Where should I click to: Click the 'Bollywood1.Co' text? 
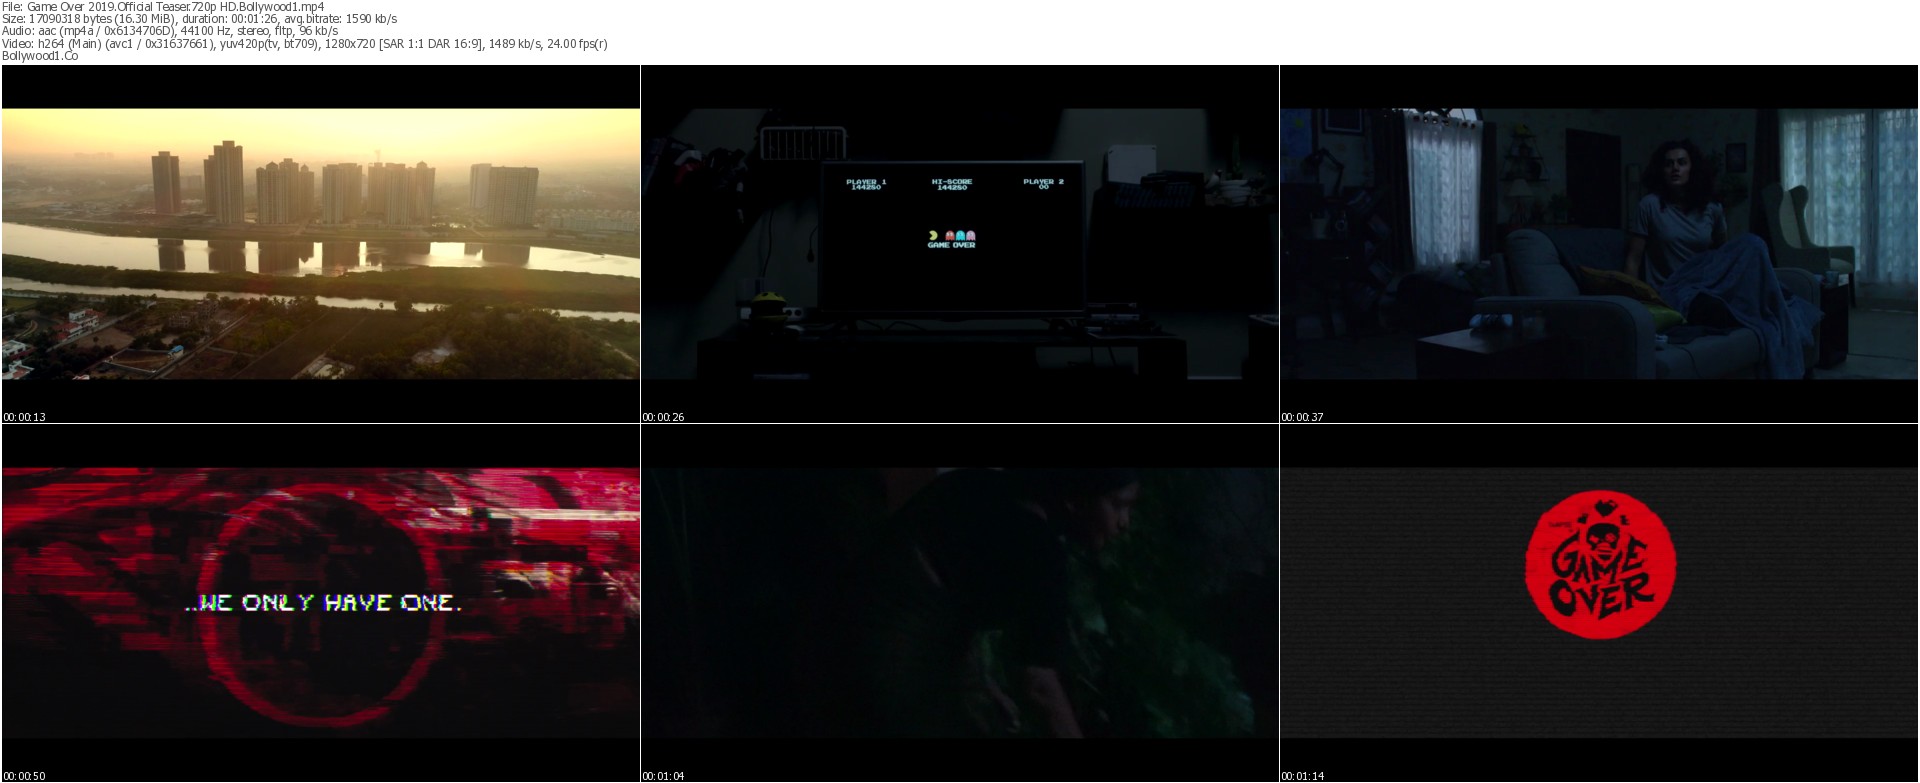tap(40, 56)
